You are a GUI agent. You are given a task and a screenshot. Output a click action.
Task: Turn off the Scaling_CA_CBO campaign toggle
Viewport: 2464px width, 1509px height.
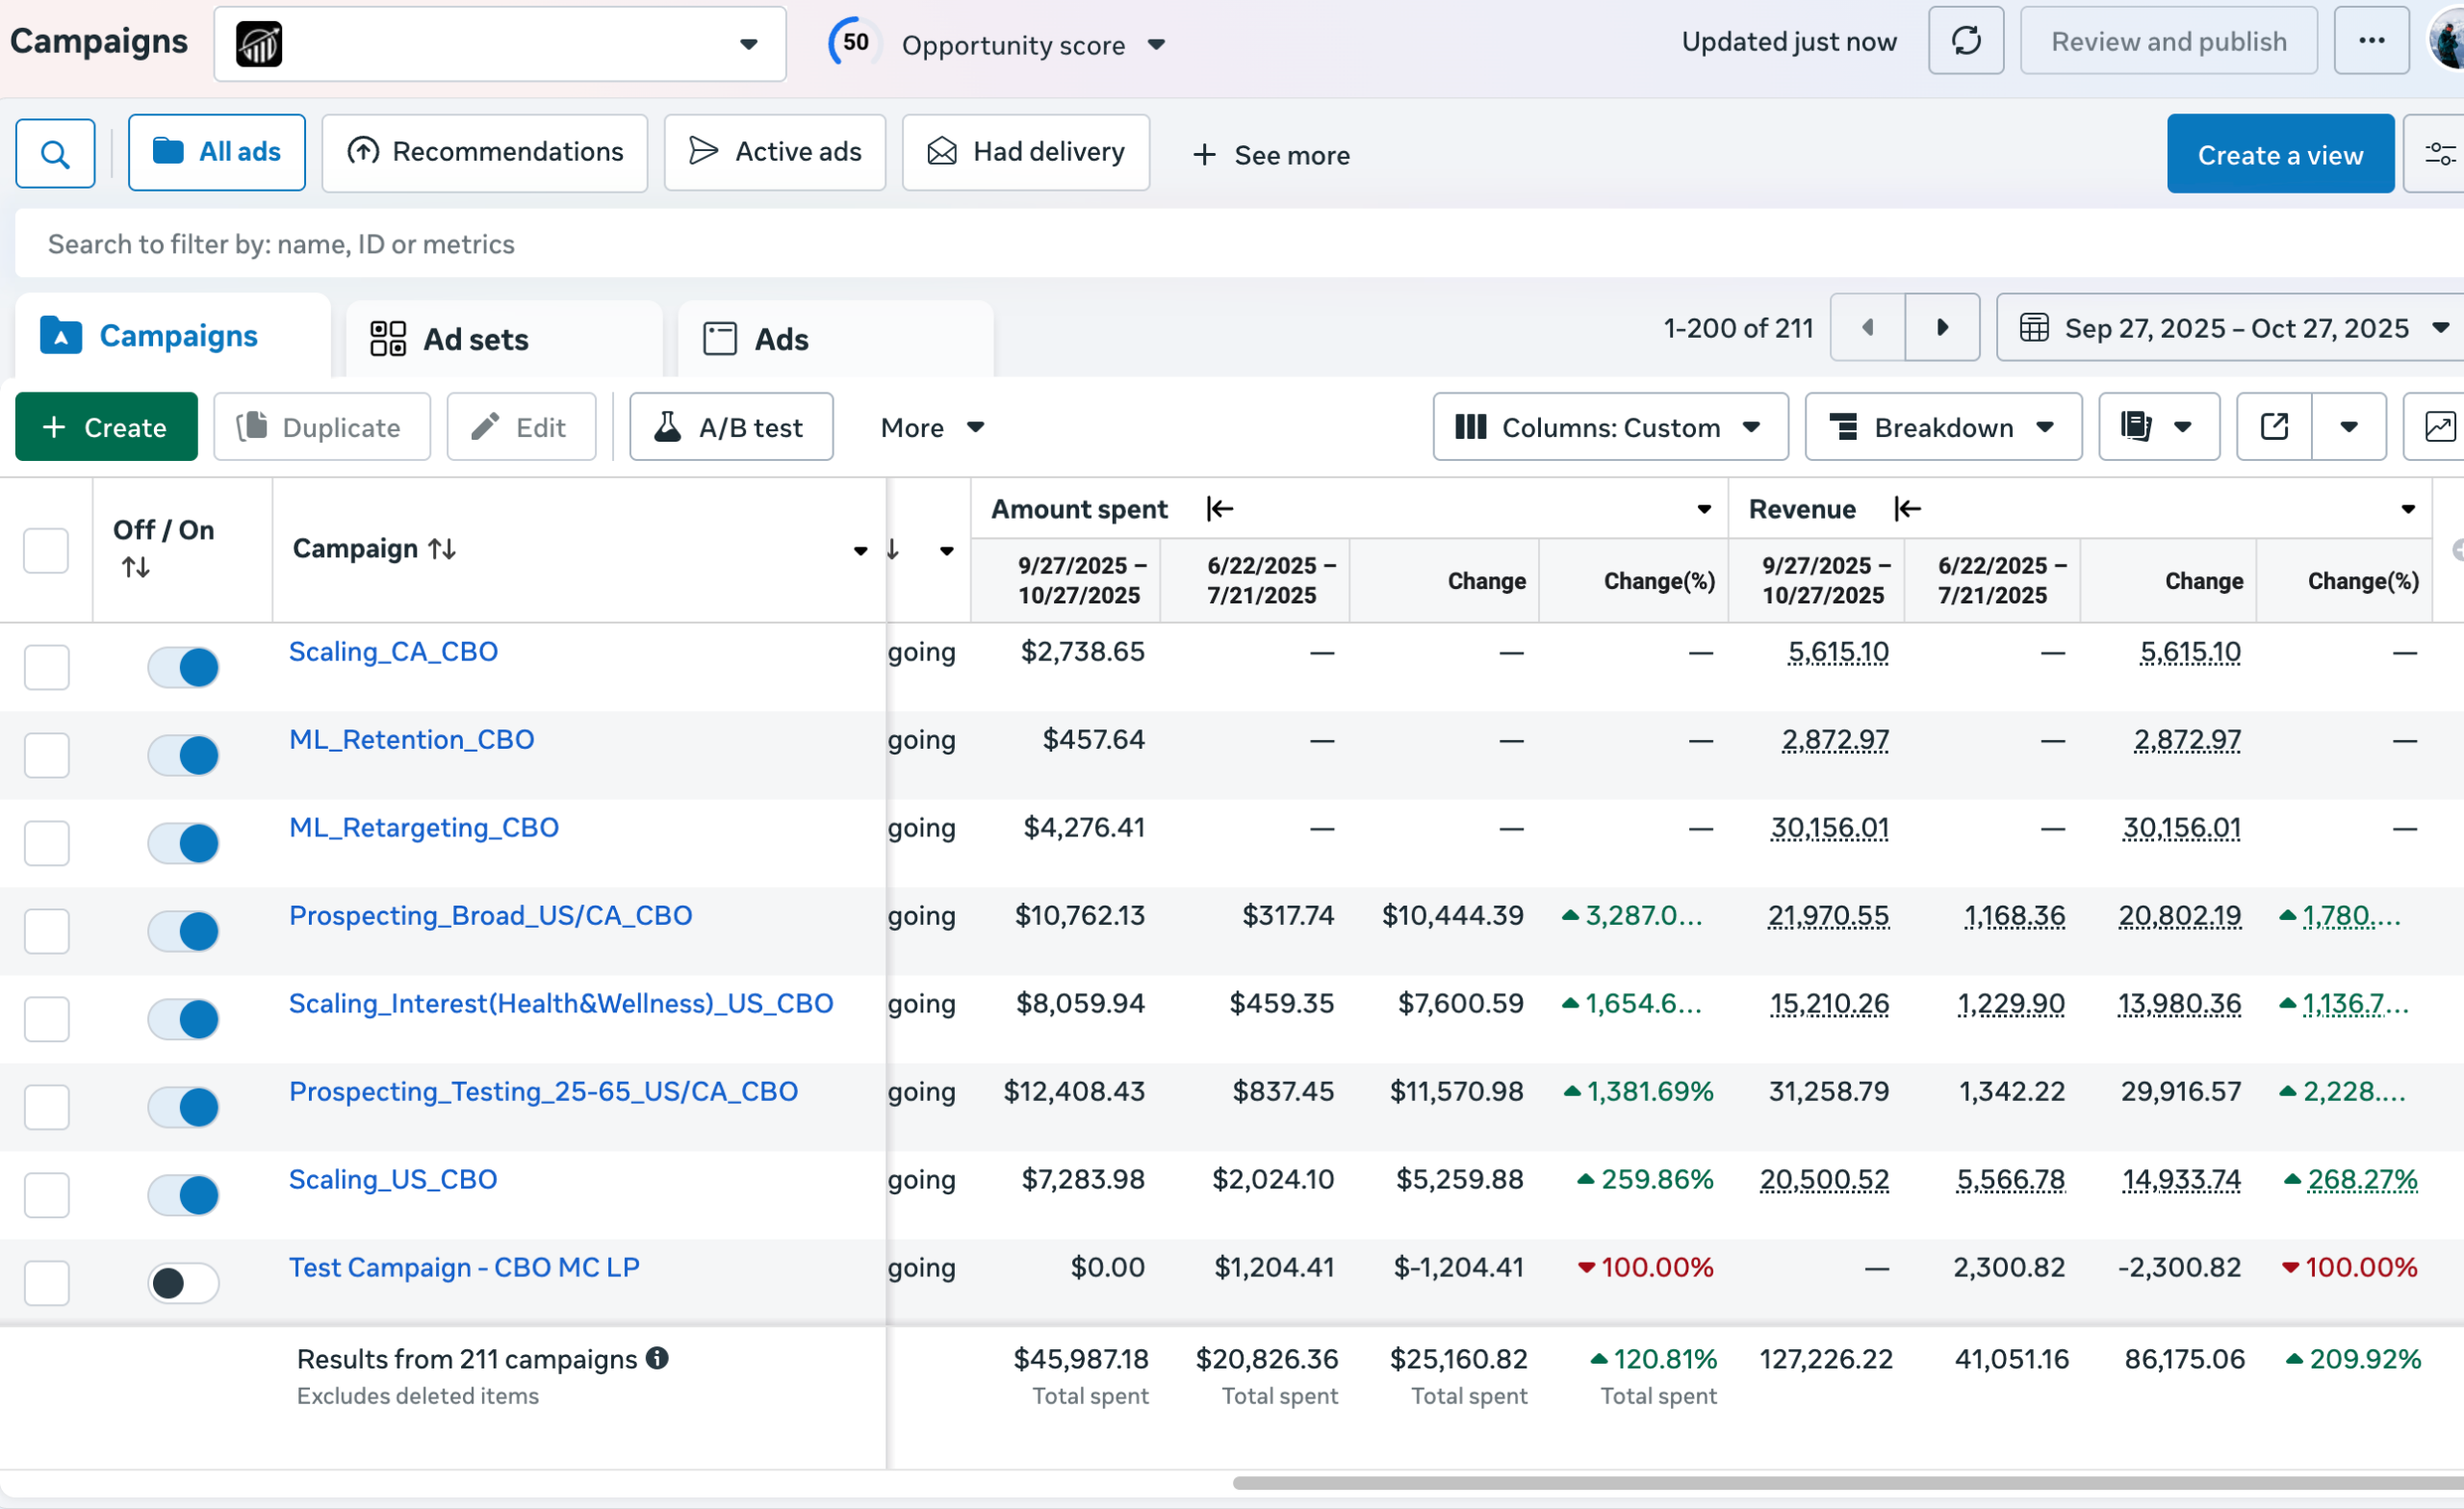[x=183, y=667]
